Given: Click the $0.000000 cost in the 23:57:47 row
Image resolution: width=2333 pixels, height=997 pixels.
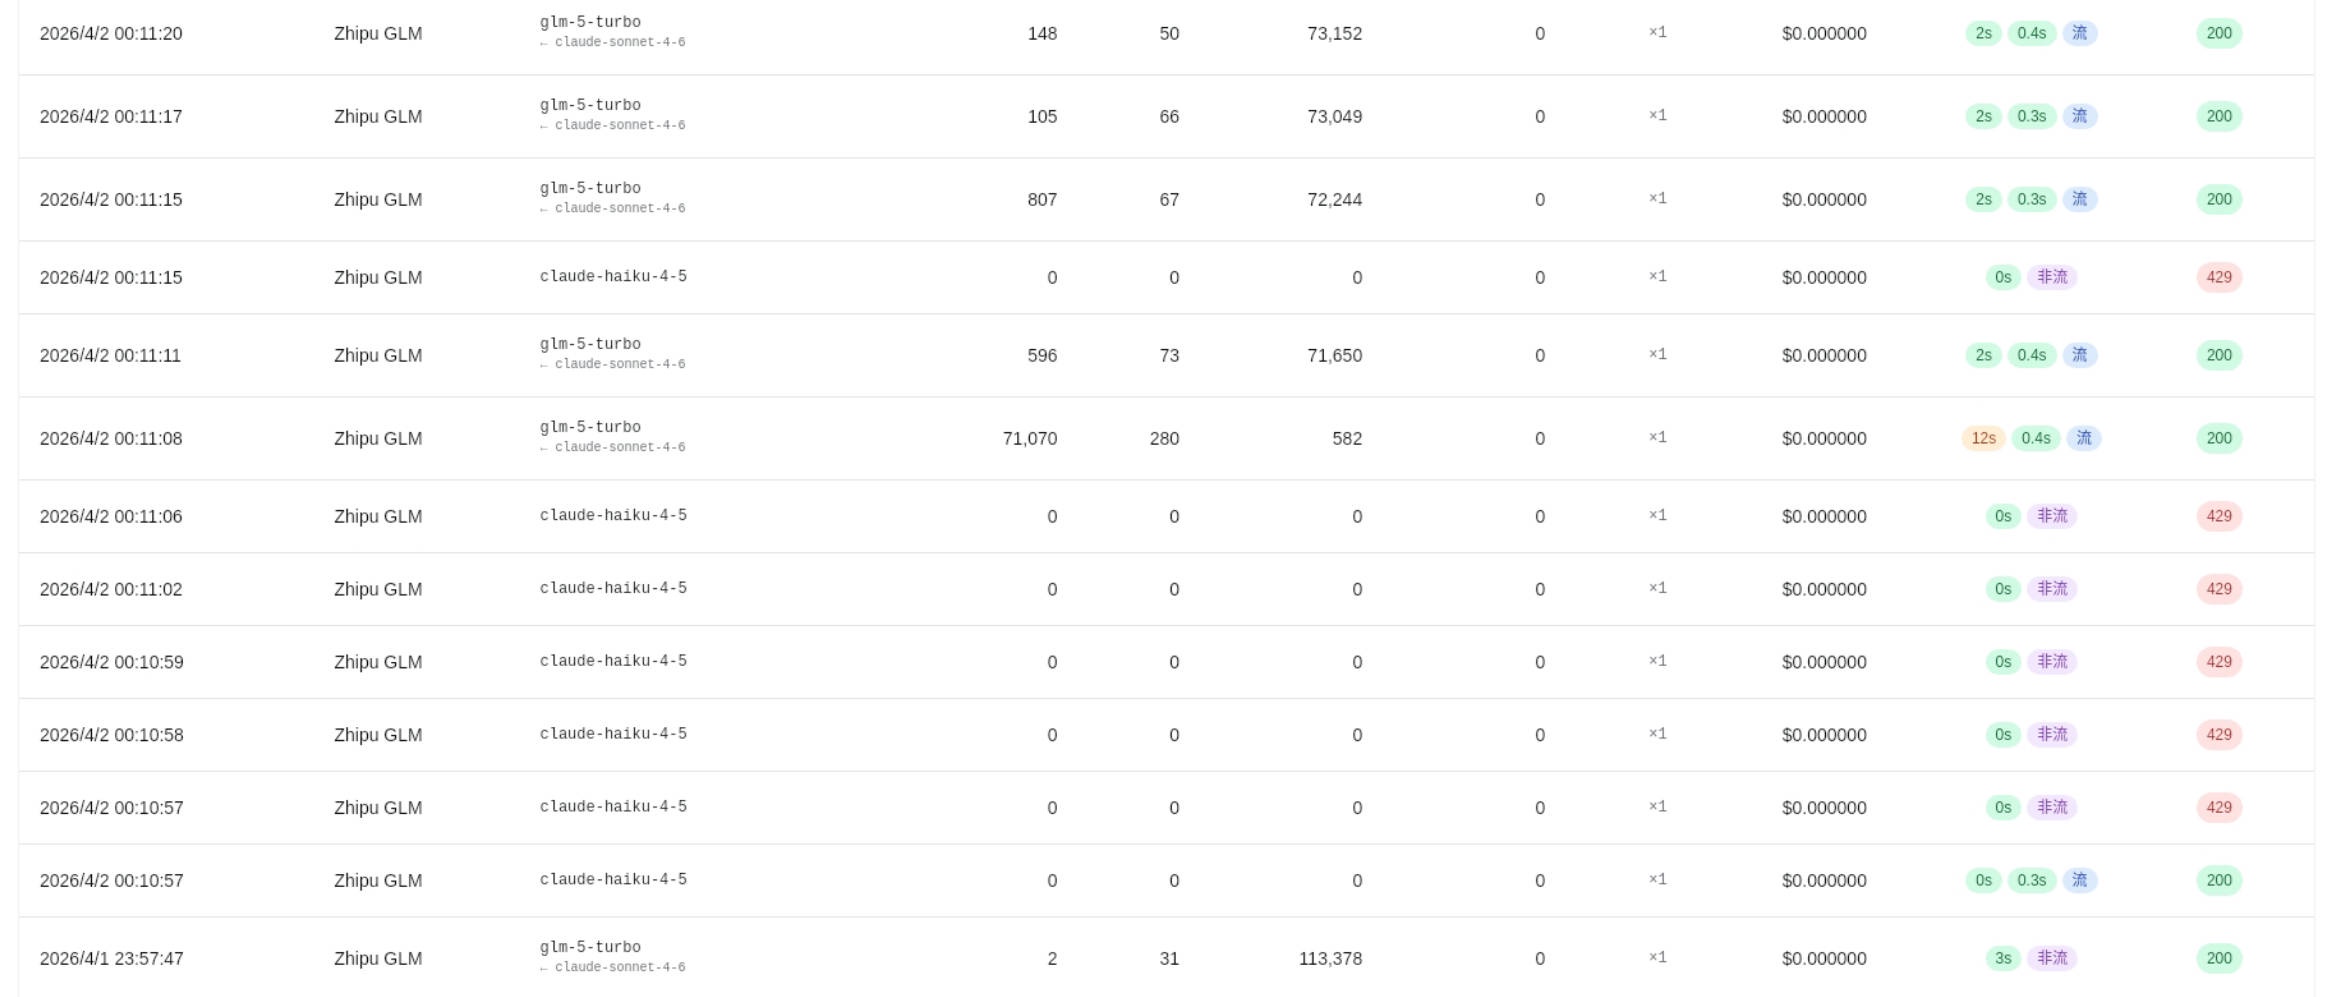Looking at the screenshot, I should pyautogui.click(x=1823, y=958).
